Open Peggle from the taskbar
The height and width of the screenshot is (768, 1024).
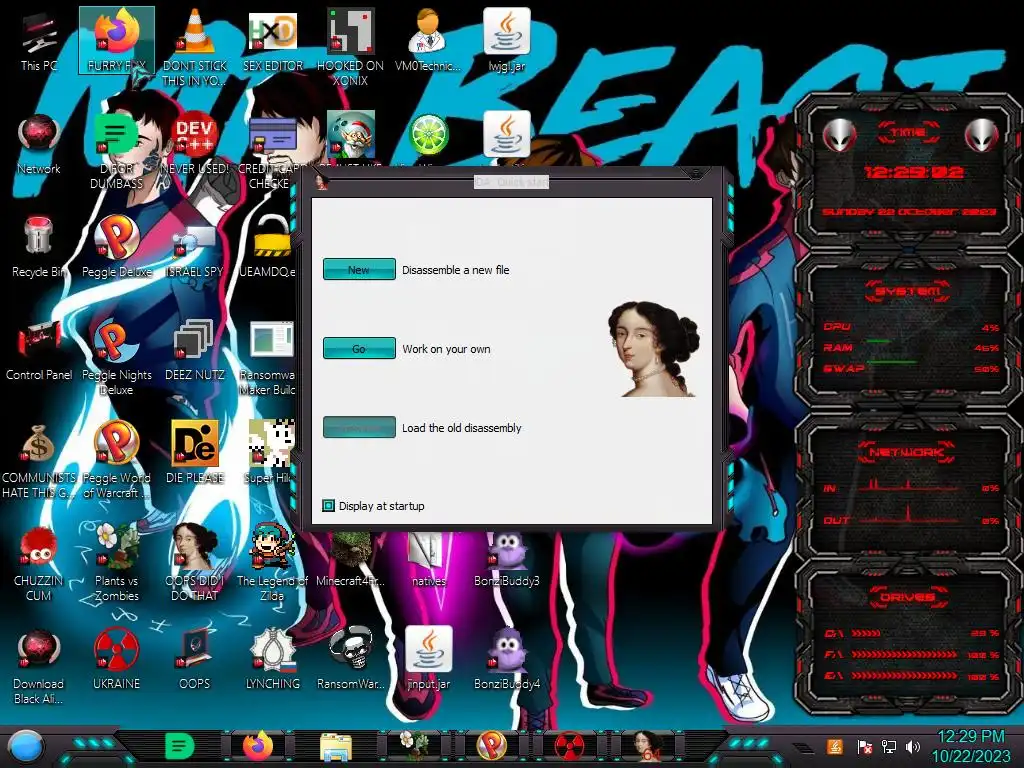(492, 746)
